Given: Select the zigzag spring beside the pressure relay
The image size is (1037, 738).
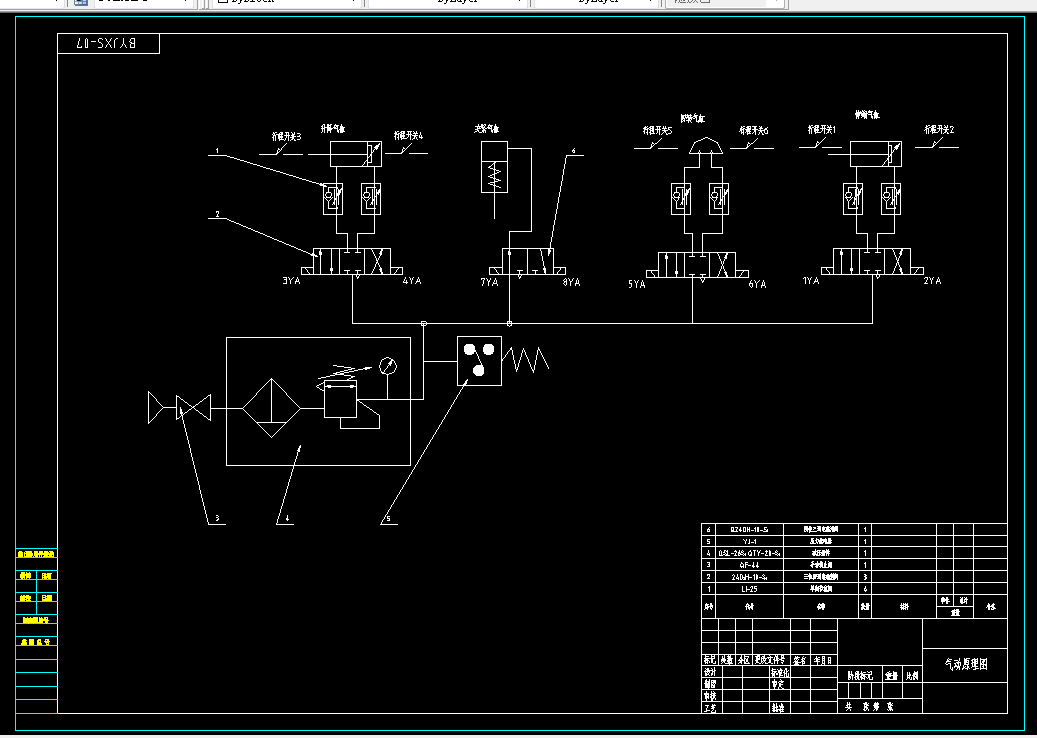Looking at the screenshot, I should point(526,360).
